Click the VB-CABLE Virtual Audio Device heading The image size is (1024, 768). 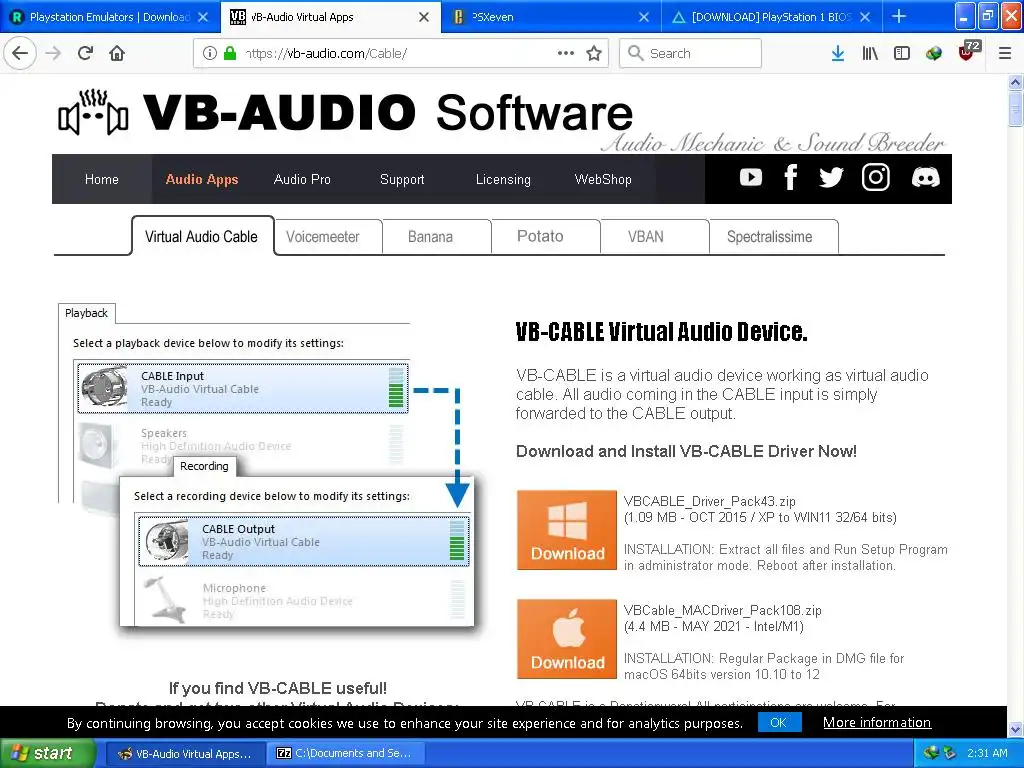(x=662, y=332)
